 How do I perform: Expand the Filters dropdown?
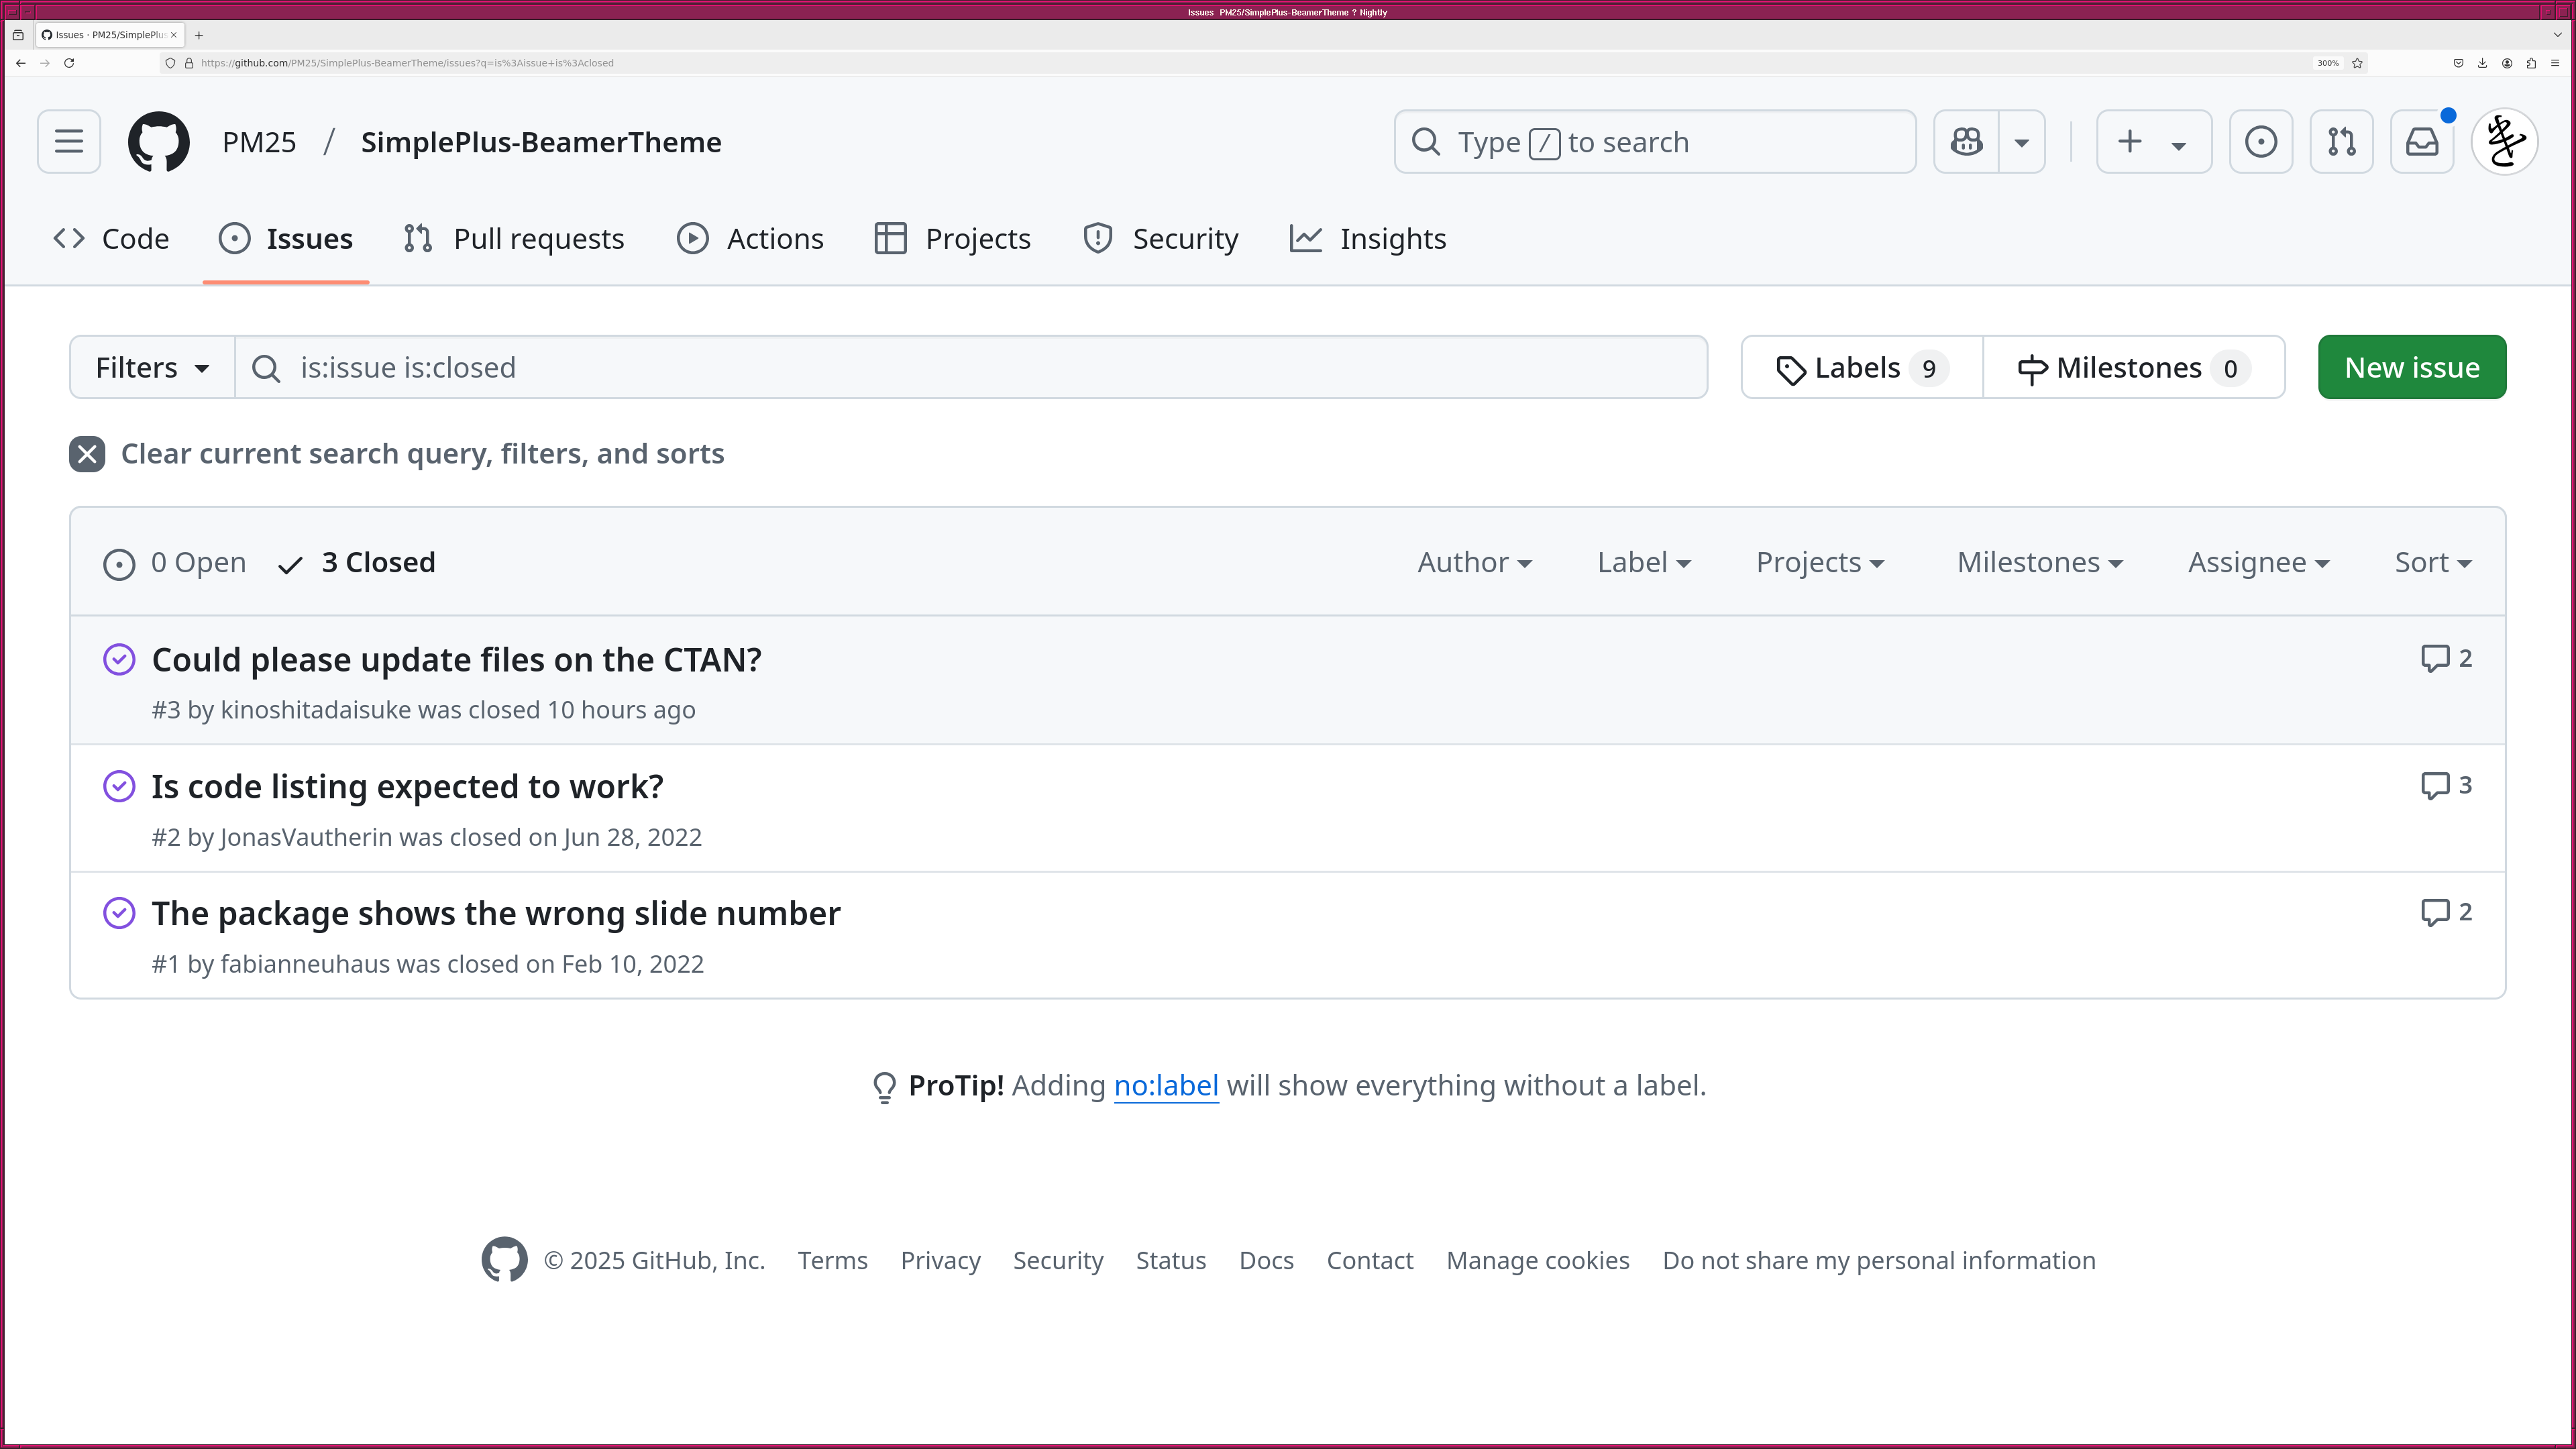[152, 368]
